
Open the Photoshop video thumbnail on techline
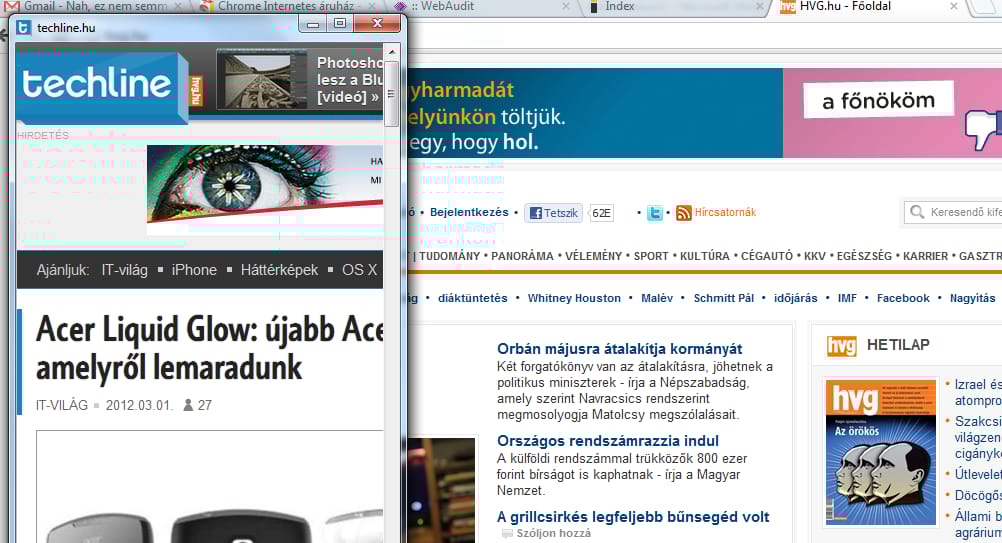click(262, 80)
